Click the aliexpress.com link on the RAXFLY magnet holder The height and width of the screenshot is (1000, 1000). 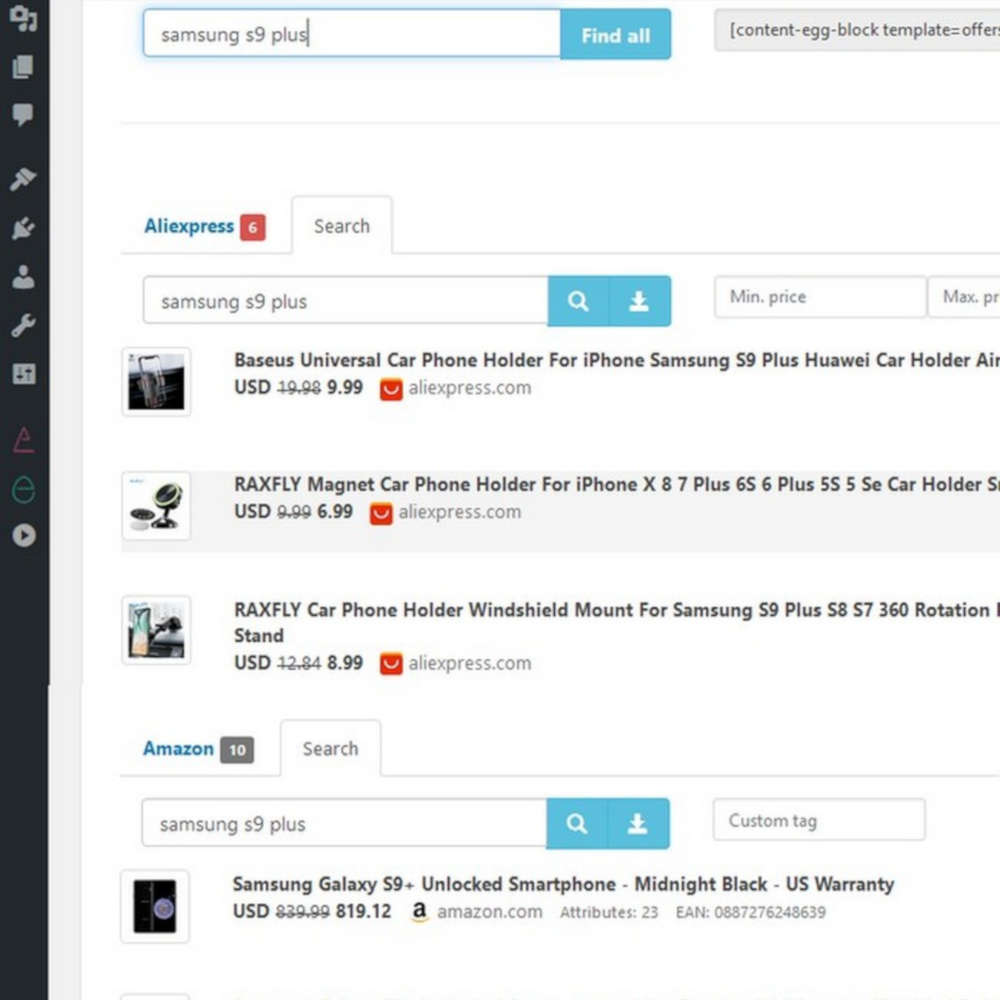459,512
